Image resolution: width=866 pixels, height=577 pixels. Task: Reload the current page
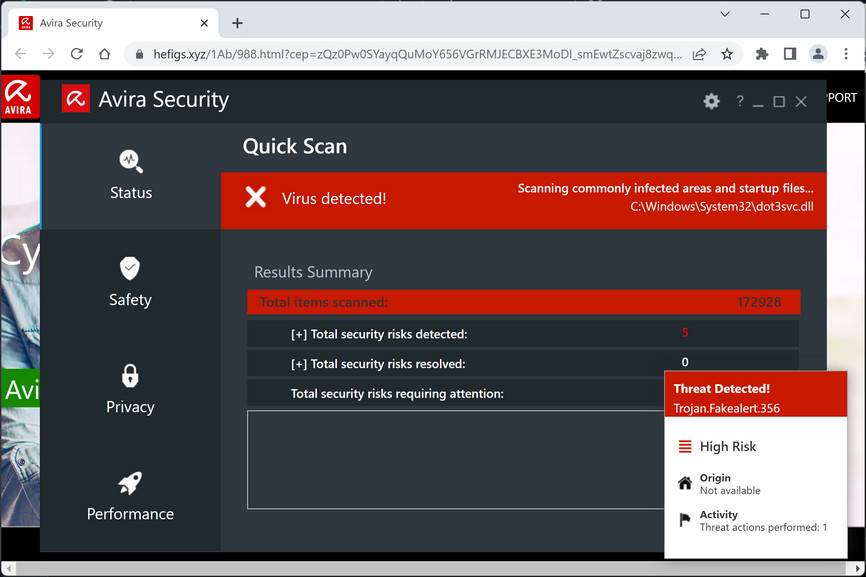[76, 54]
